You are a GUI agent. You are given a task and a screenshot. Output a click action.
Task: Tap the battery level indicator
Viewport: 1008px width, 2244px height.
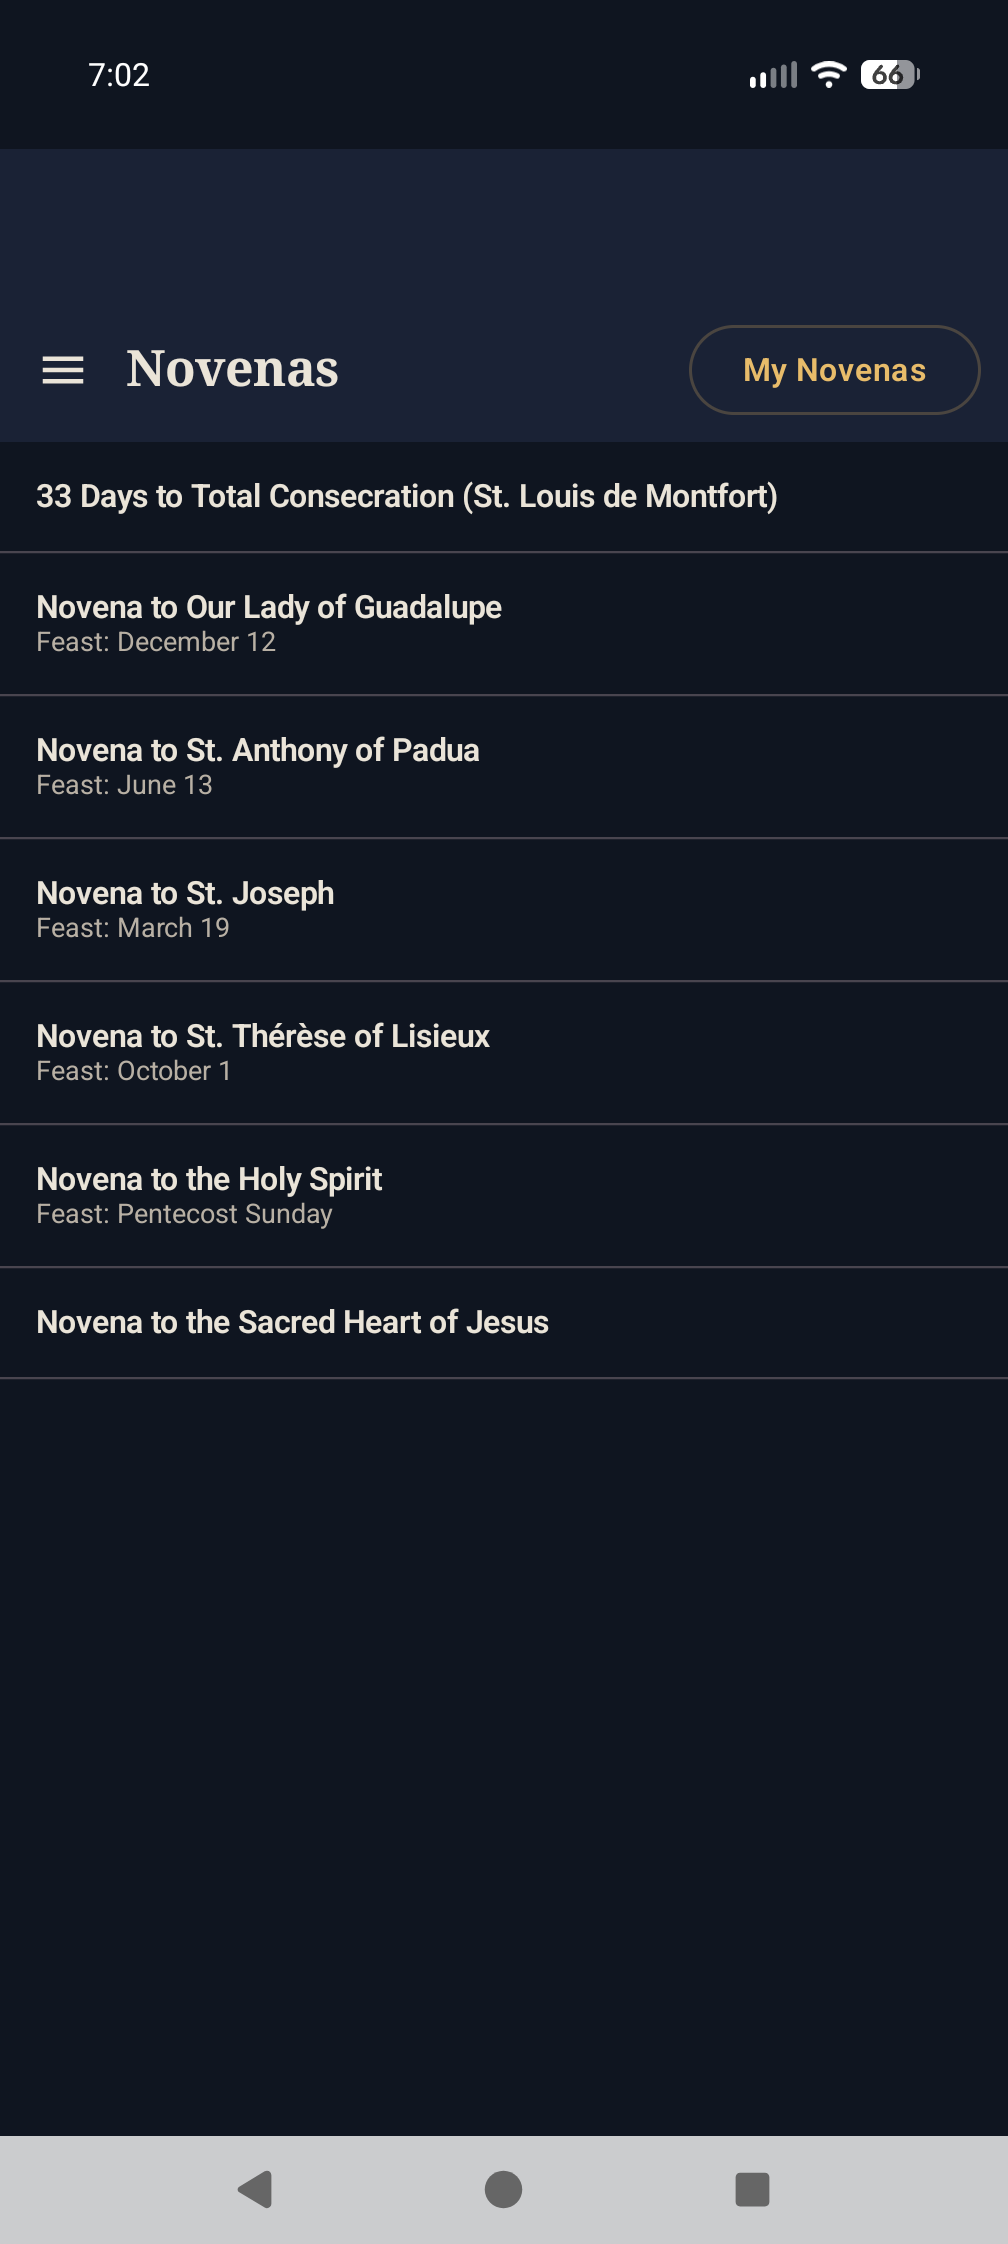click(x=889, y=75)
